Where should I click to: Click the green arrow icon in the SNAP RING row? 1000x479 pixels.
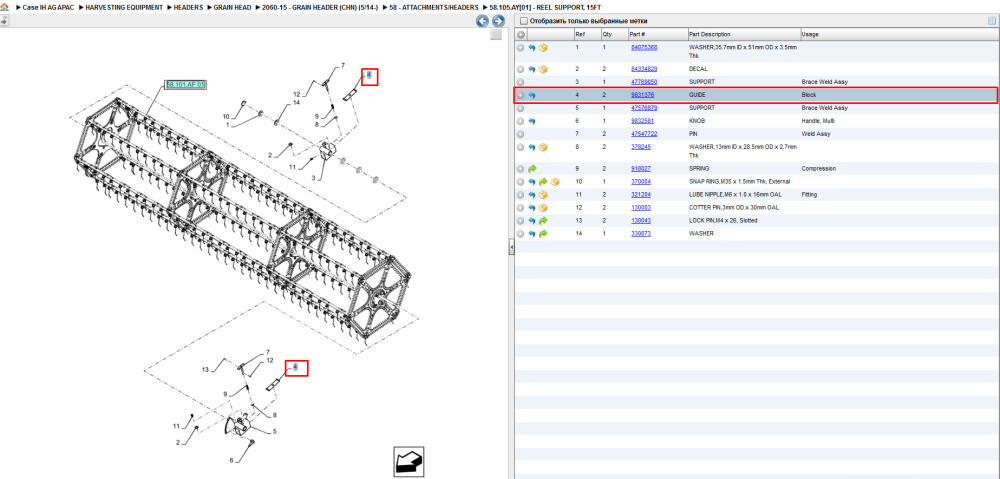[543, 182]
